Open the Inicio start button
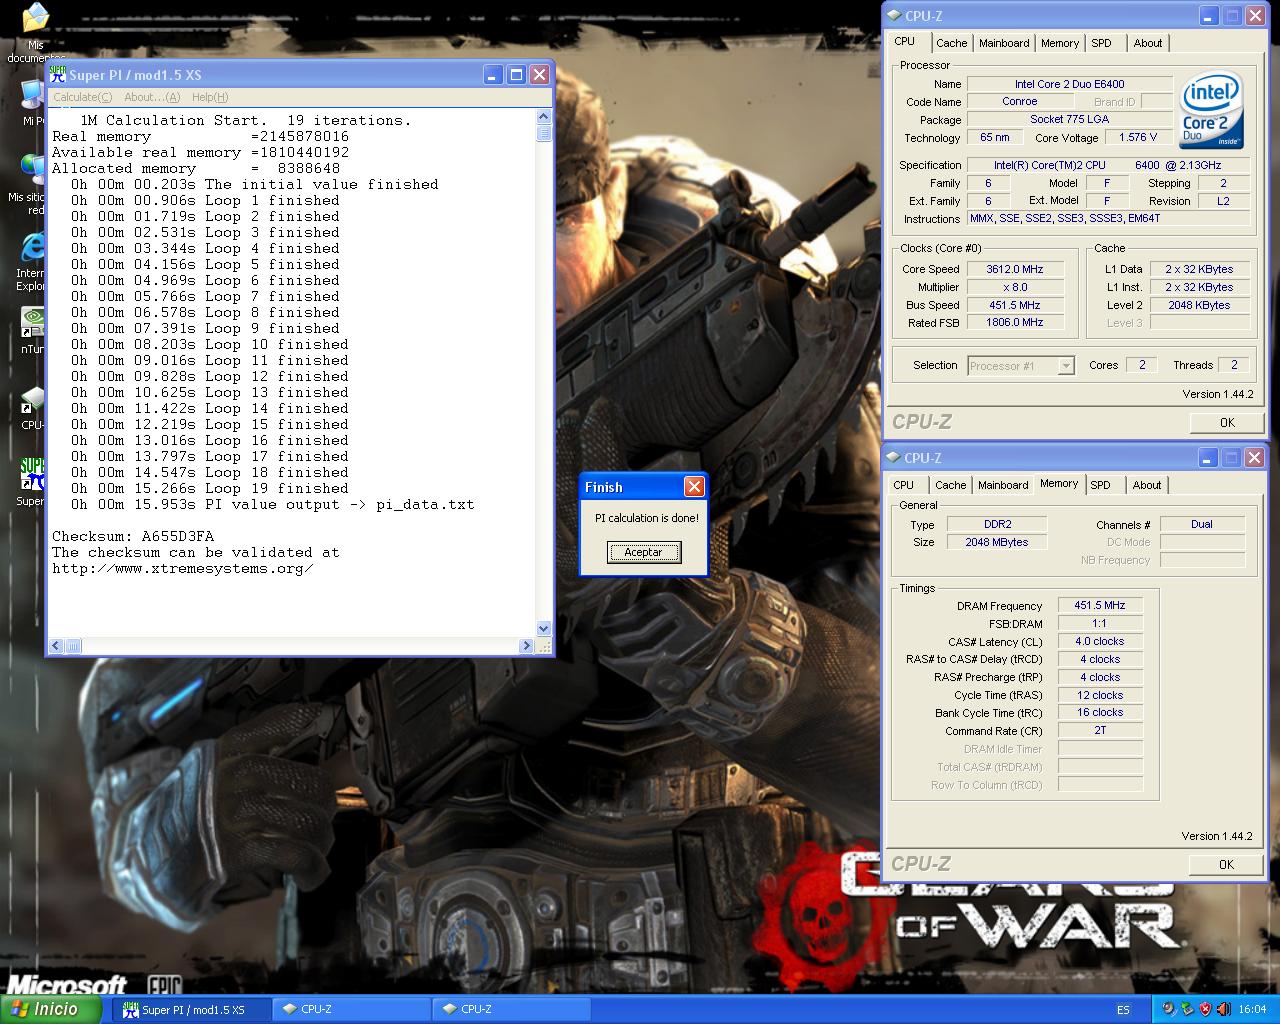The height and width of the screenshot is (1024, 1280). 50,1009
